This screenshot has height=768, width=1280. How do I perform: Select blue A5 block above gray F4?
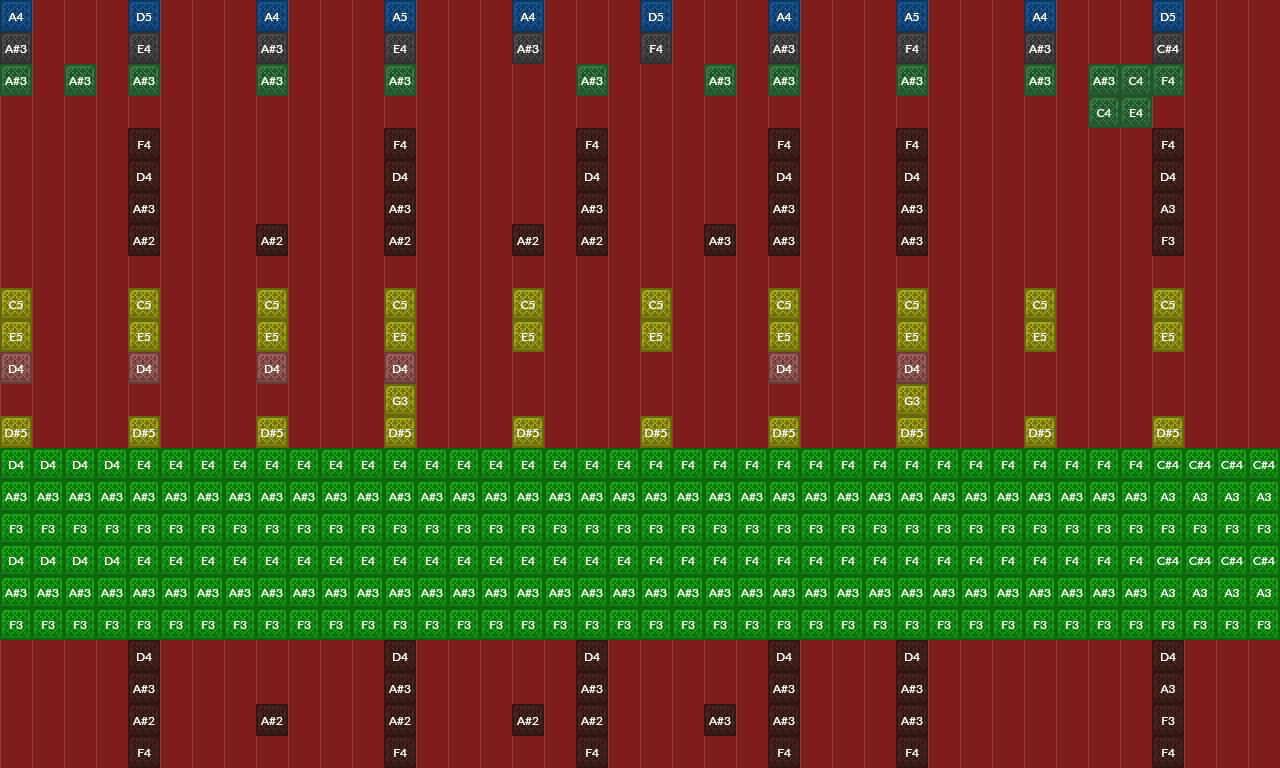(912, 17)
